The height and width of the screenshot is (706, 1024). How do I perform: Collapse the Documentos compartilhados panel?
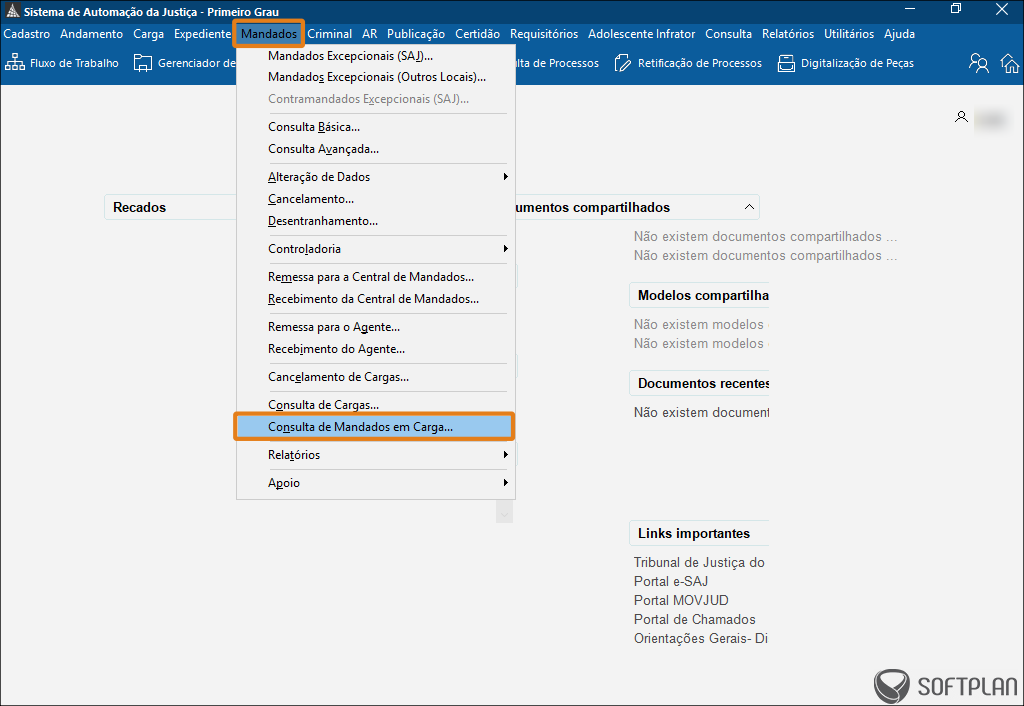click(x=748, y=207)
